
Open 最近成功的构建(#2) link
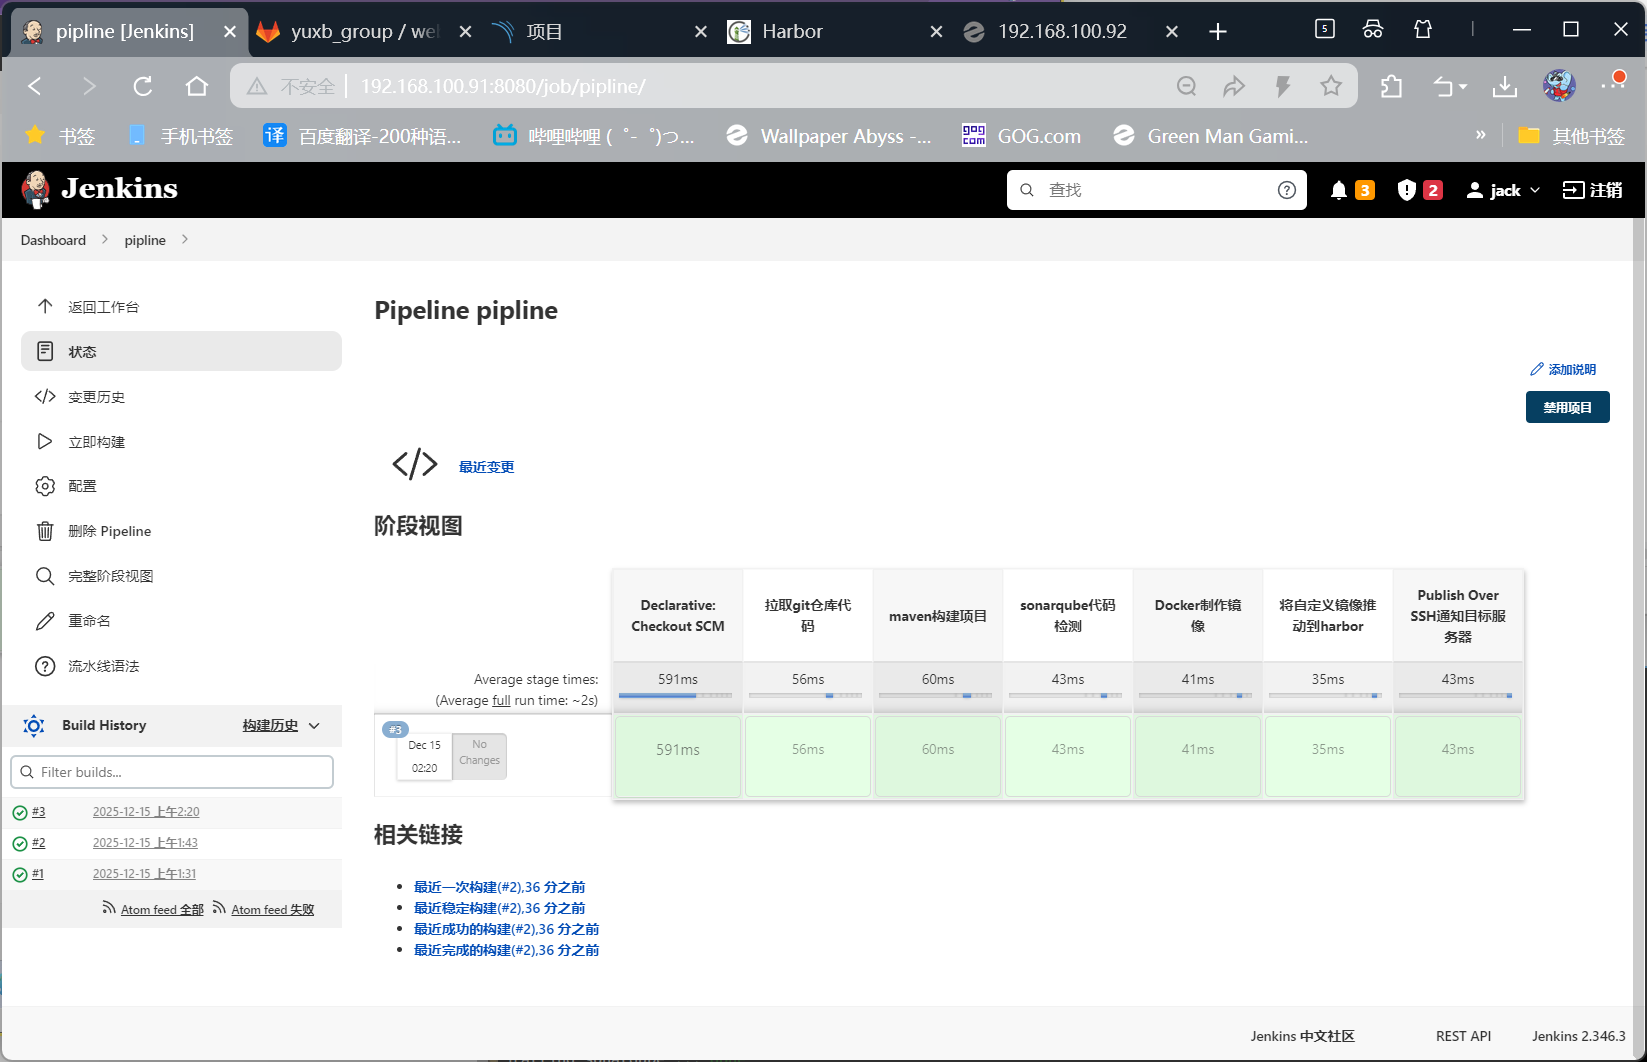(x=506, y=929)
